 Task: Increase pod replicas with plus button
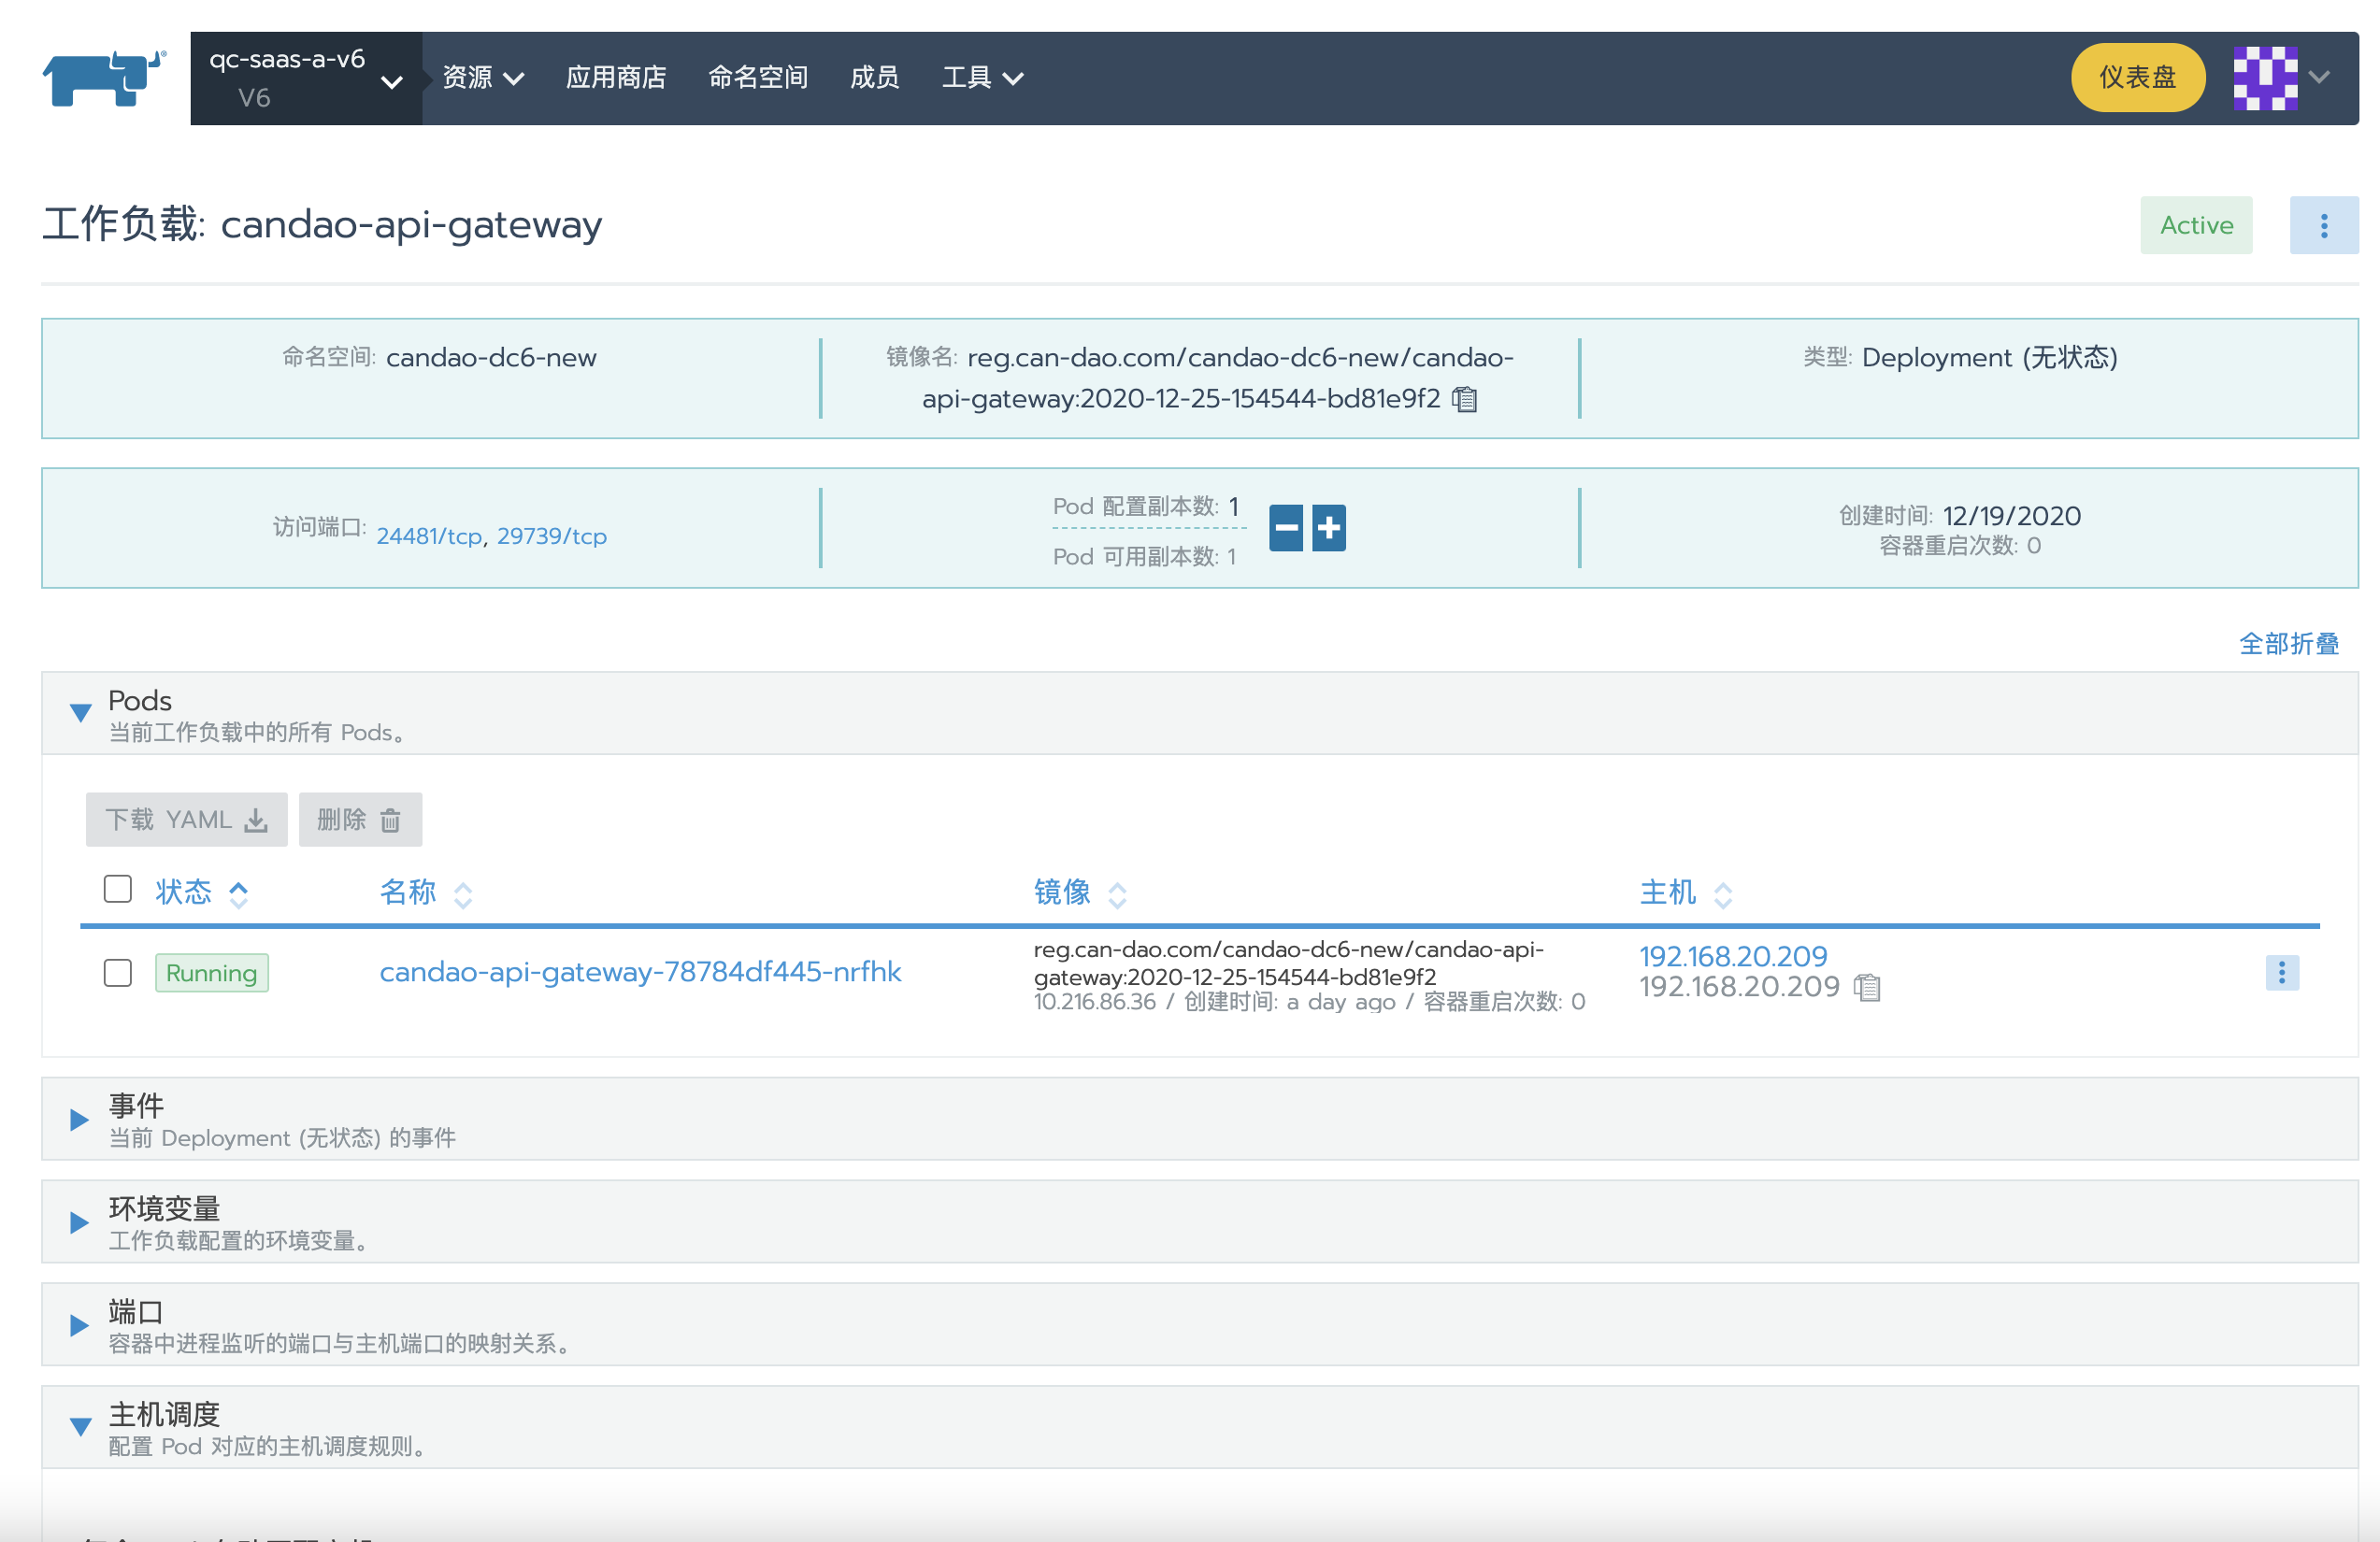[x=1328, y=528]
